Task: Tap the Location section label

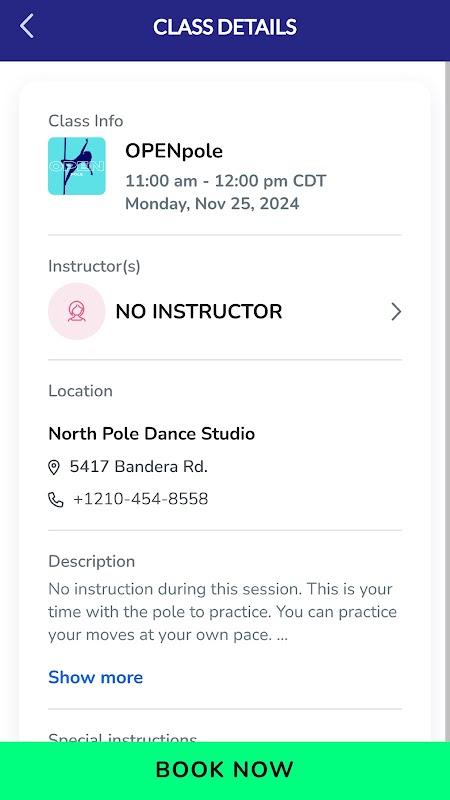Action: point(80,391)
